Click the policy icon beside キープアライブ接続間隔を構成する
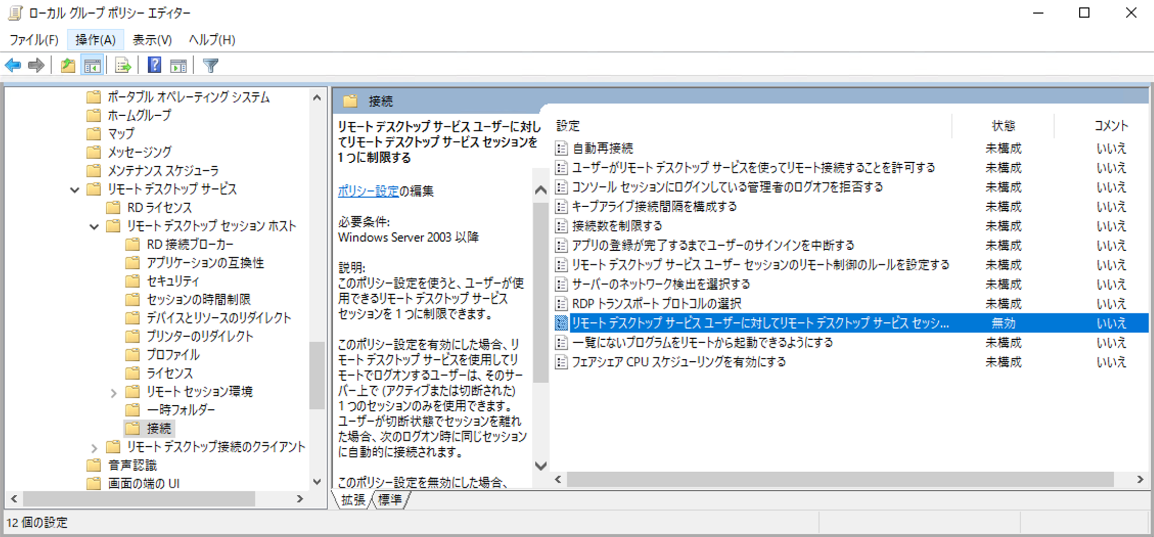The height and width of the screenshot is (537, 1154). point(562,206)
